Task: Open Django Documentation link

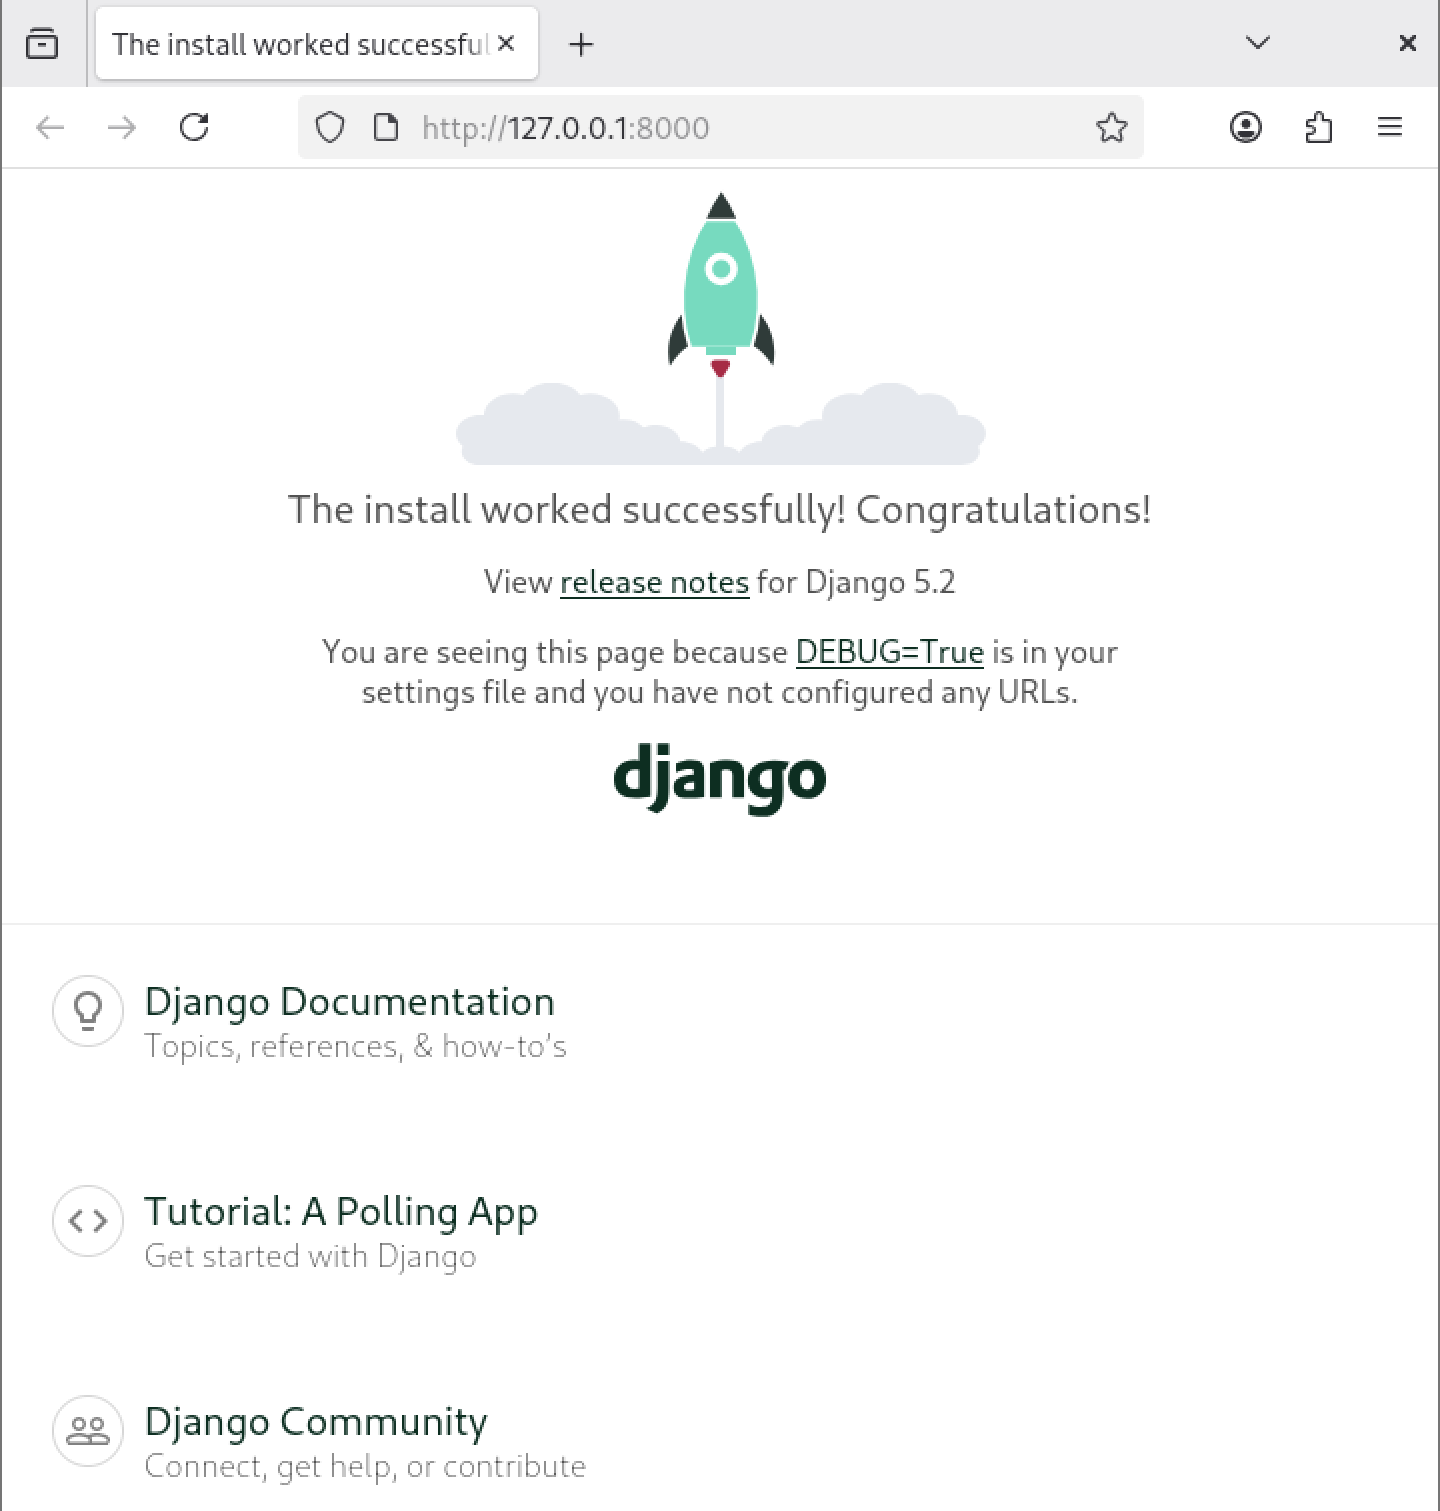Action: tap(350, 1002)
